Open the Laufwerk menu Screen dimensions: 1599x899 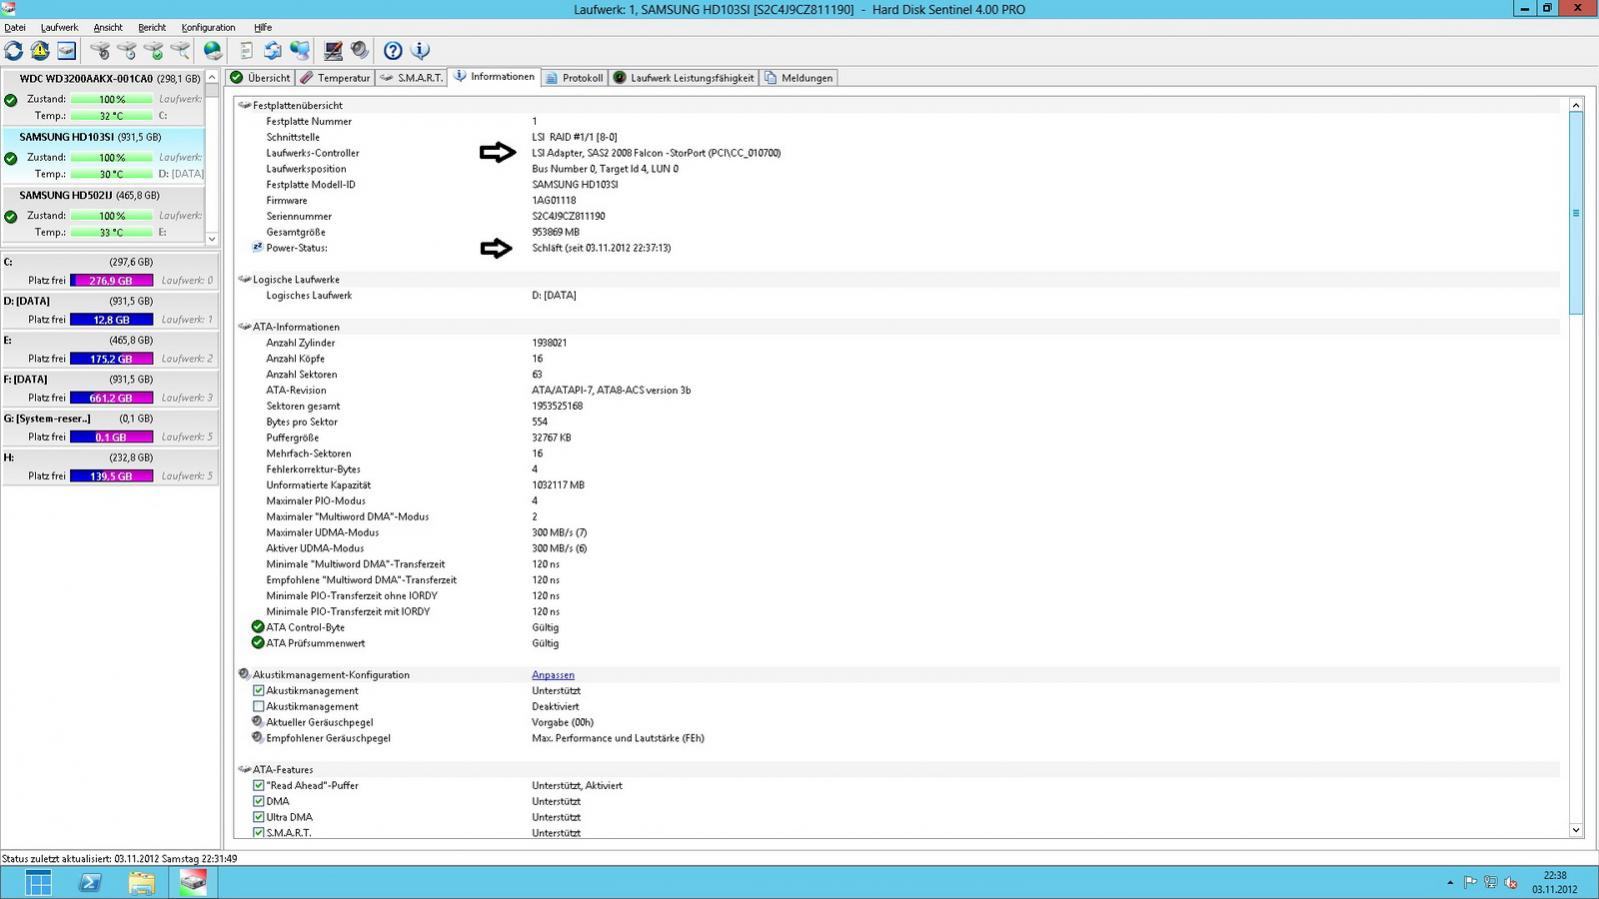[59, 27]
